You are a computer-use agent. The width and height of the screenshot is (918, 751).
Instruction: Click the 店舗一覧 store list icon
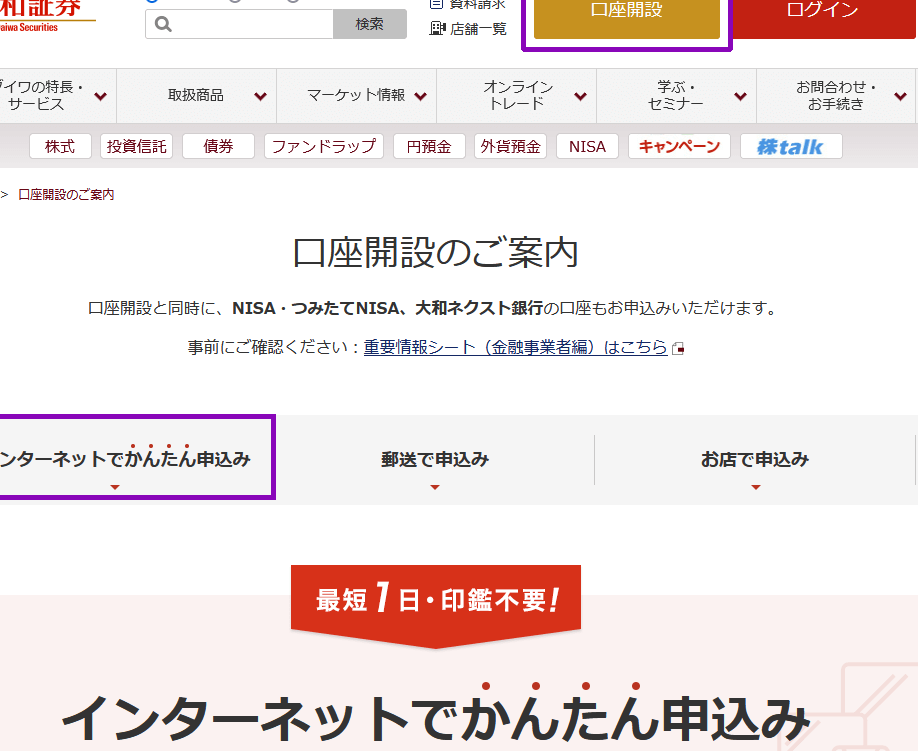(437, 28)
